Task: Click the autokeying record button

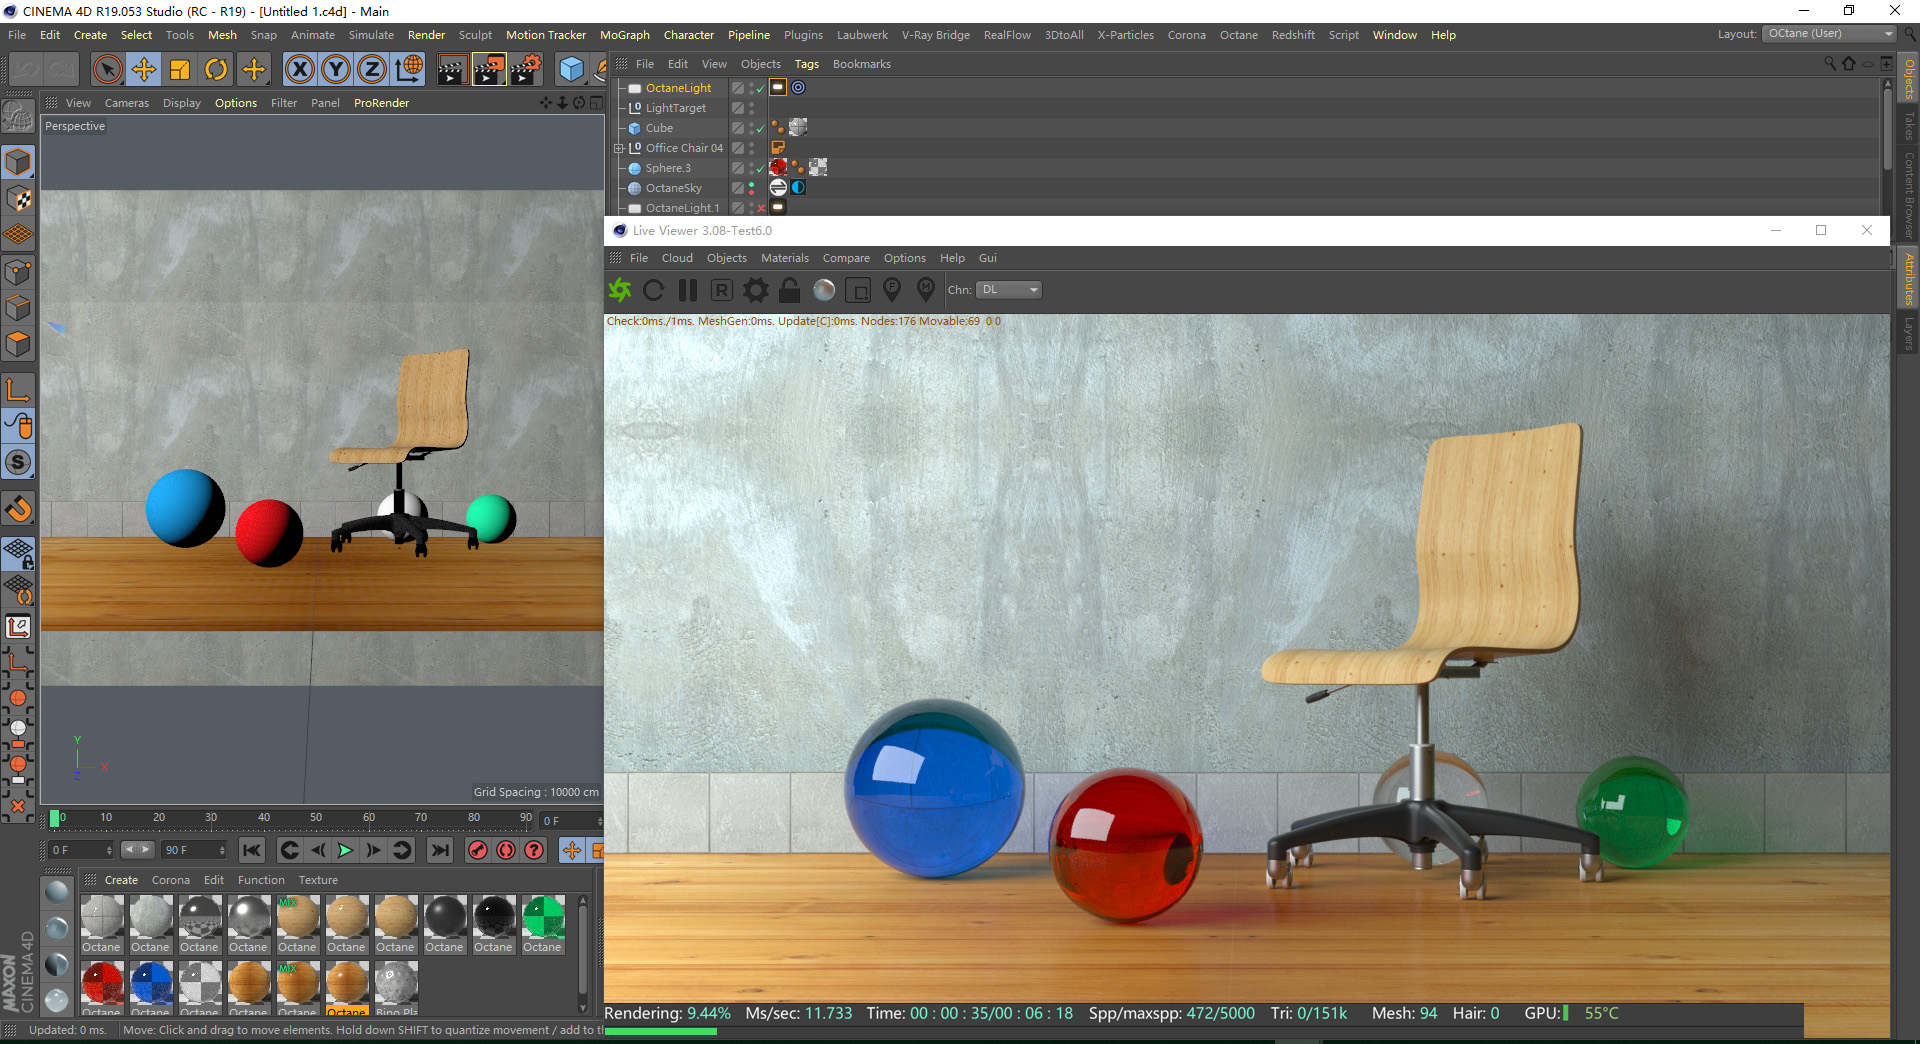Action: pos(478,850)
